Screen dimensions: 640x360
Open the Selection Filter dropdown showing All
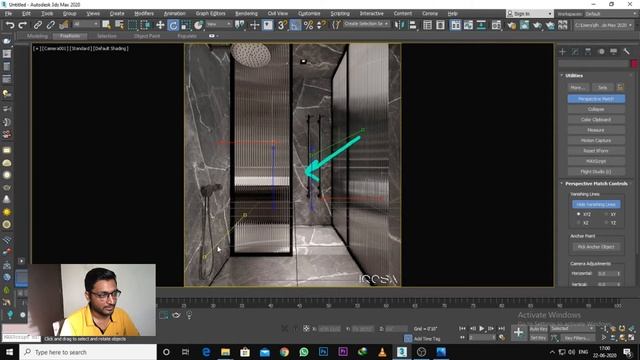click(86, 24)
